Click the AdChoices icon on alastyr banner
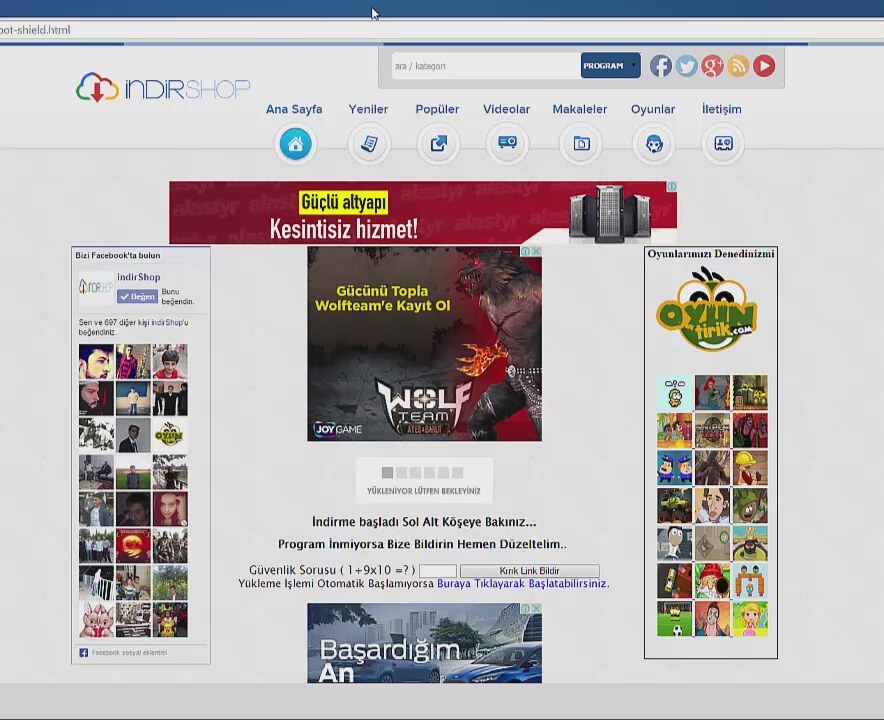 671,187
